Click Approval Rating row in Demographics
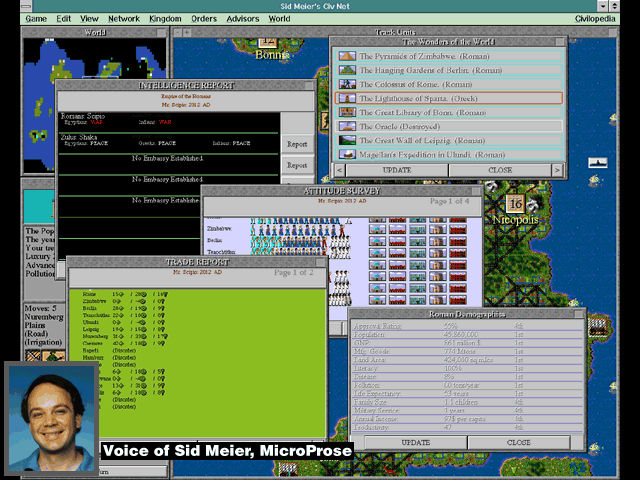This screenshot has height=480, width=640. pos(467,326)
